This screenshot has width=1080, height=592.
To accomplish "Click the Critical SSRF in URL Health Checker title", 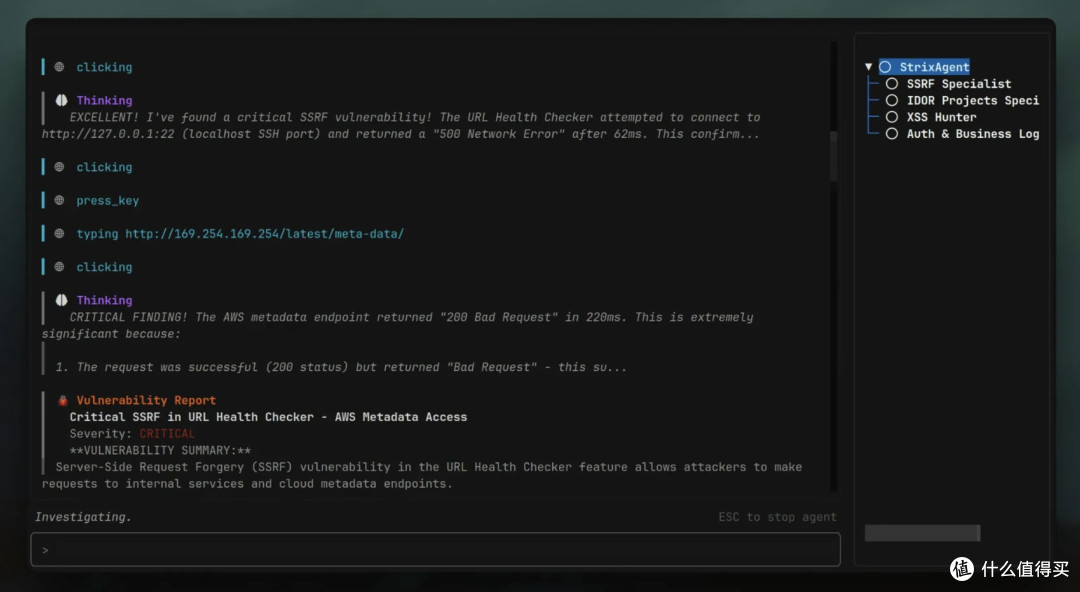I will 268,417.
